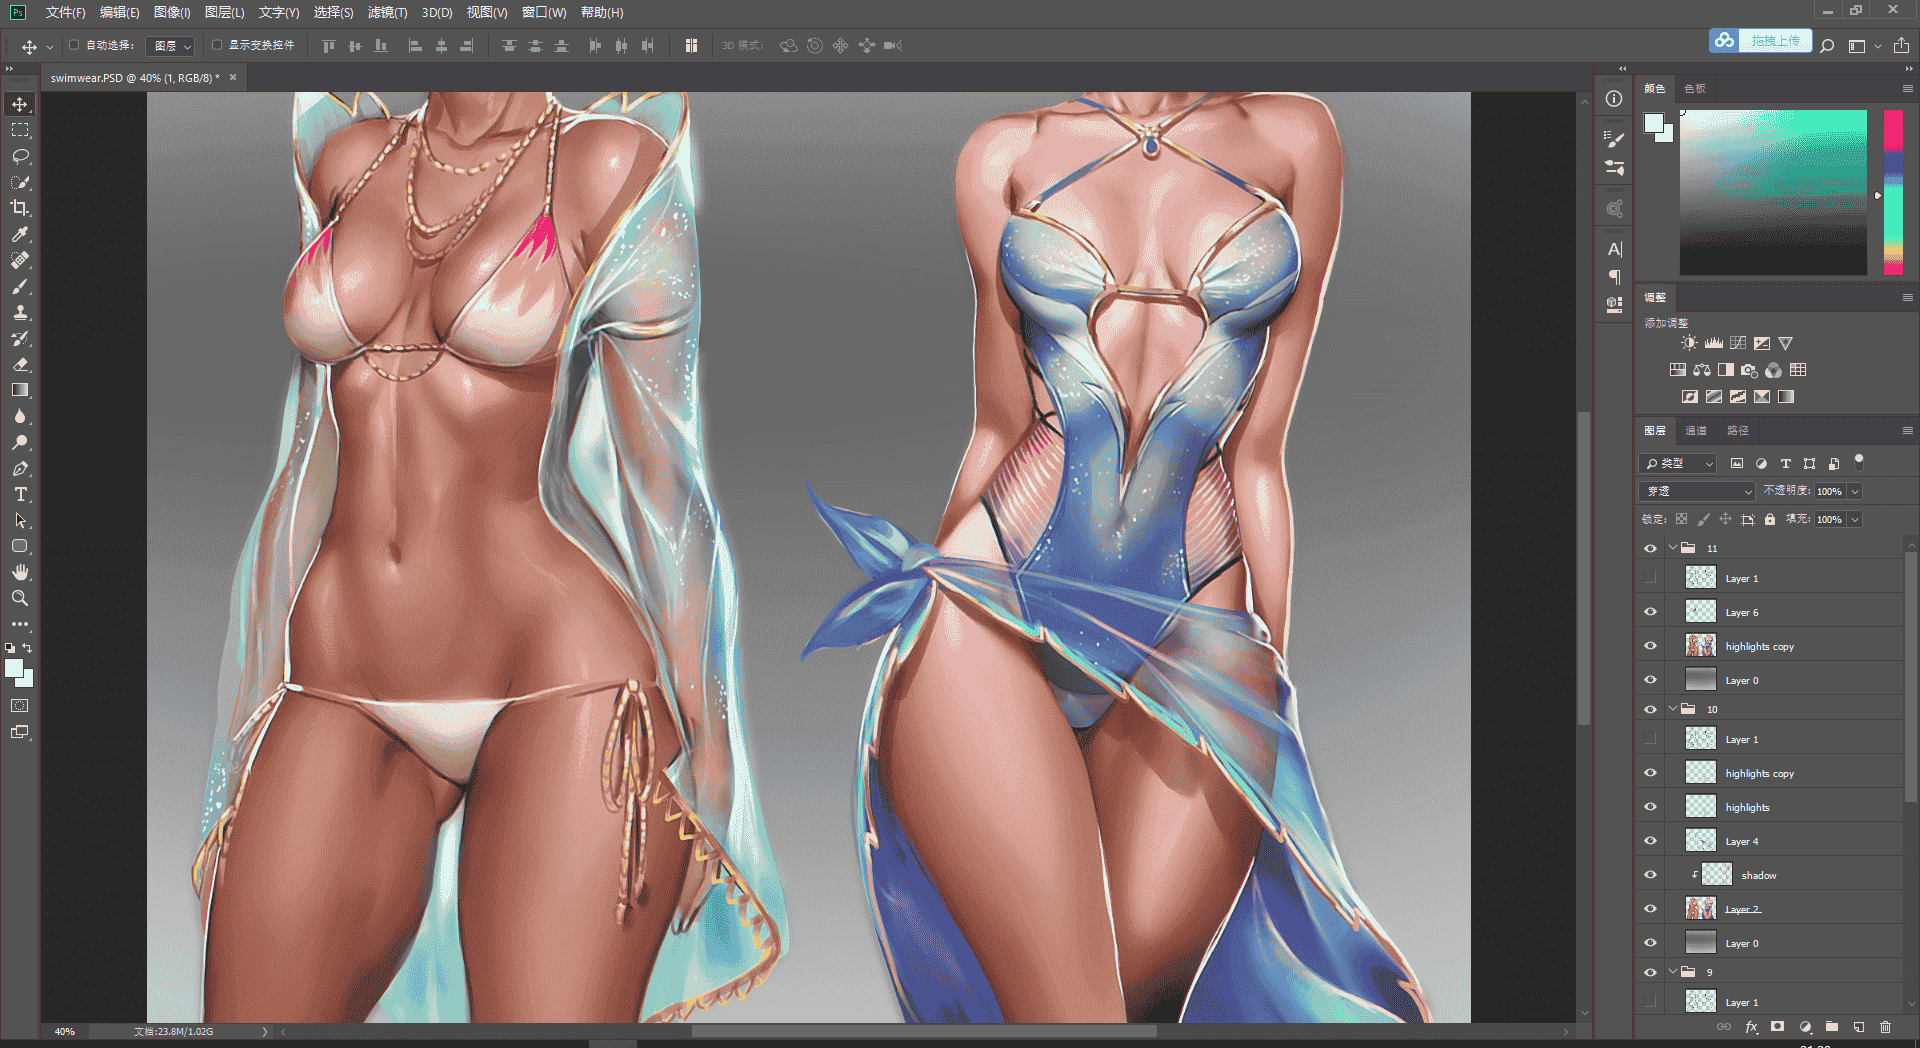This screenshot has height=1048, width=1920.
Task: Close the swimwear.PSD document tab
Action: pos(233,77)
